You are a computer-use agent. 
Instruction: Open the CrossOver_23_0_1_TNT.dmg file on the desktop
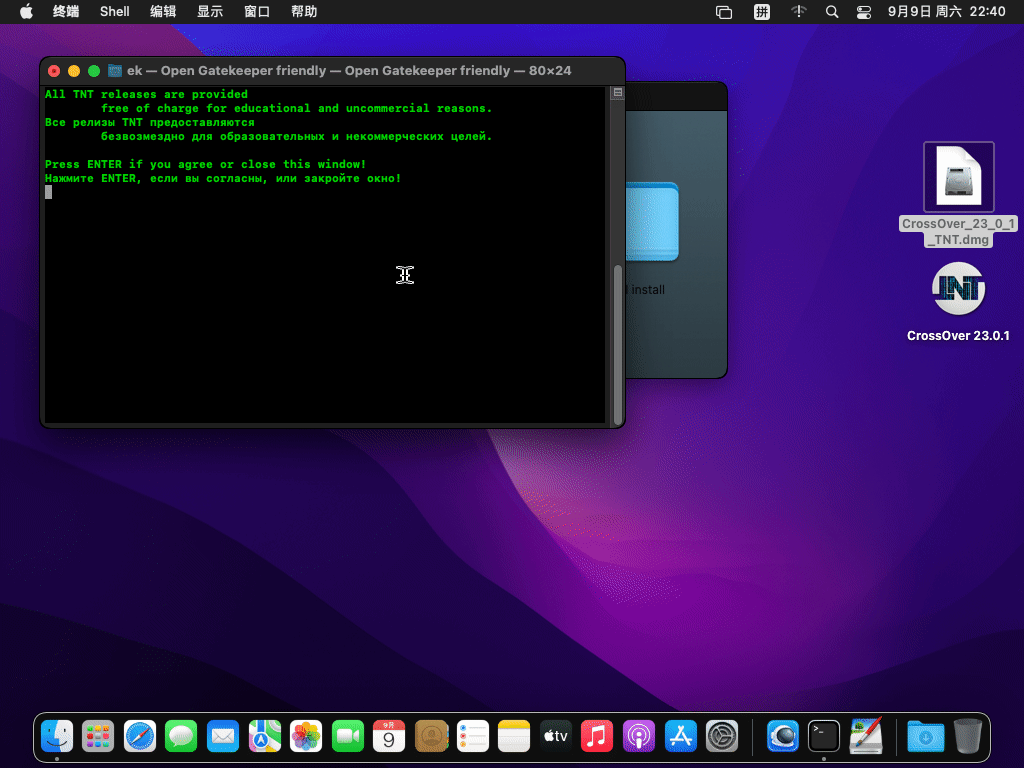(x=958, y=178)
